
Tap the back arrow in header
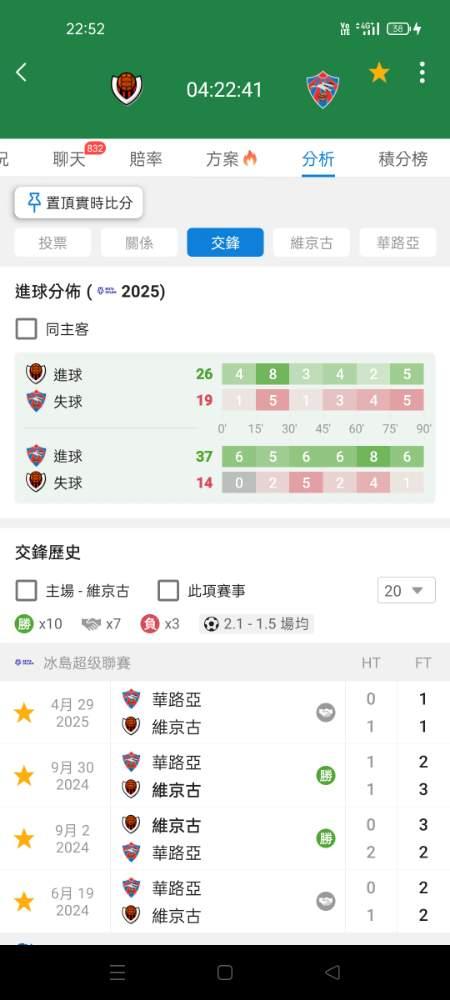pos(21,72)
